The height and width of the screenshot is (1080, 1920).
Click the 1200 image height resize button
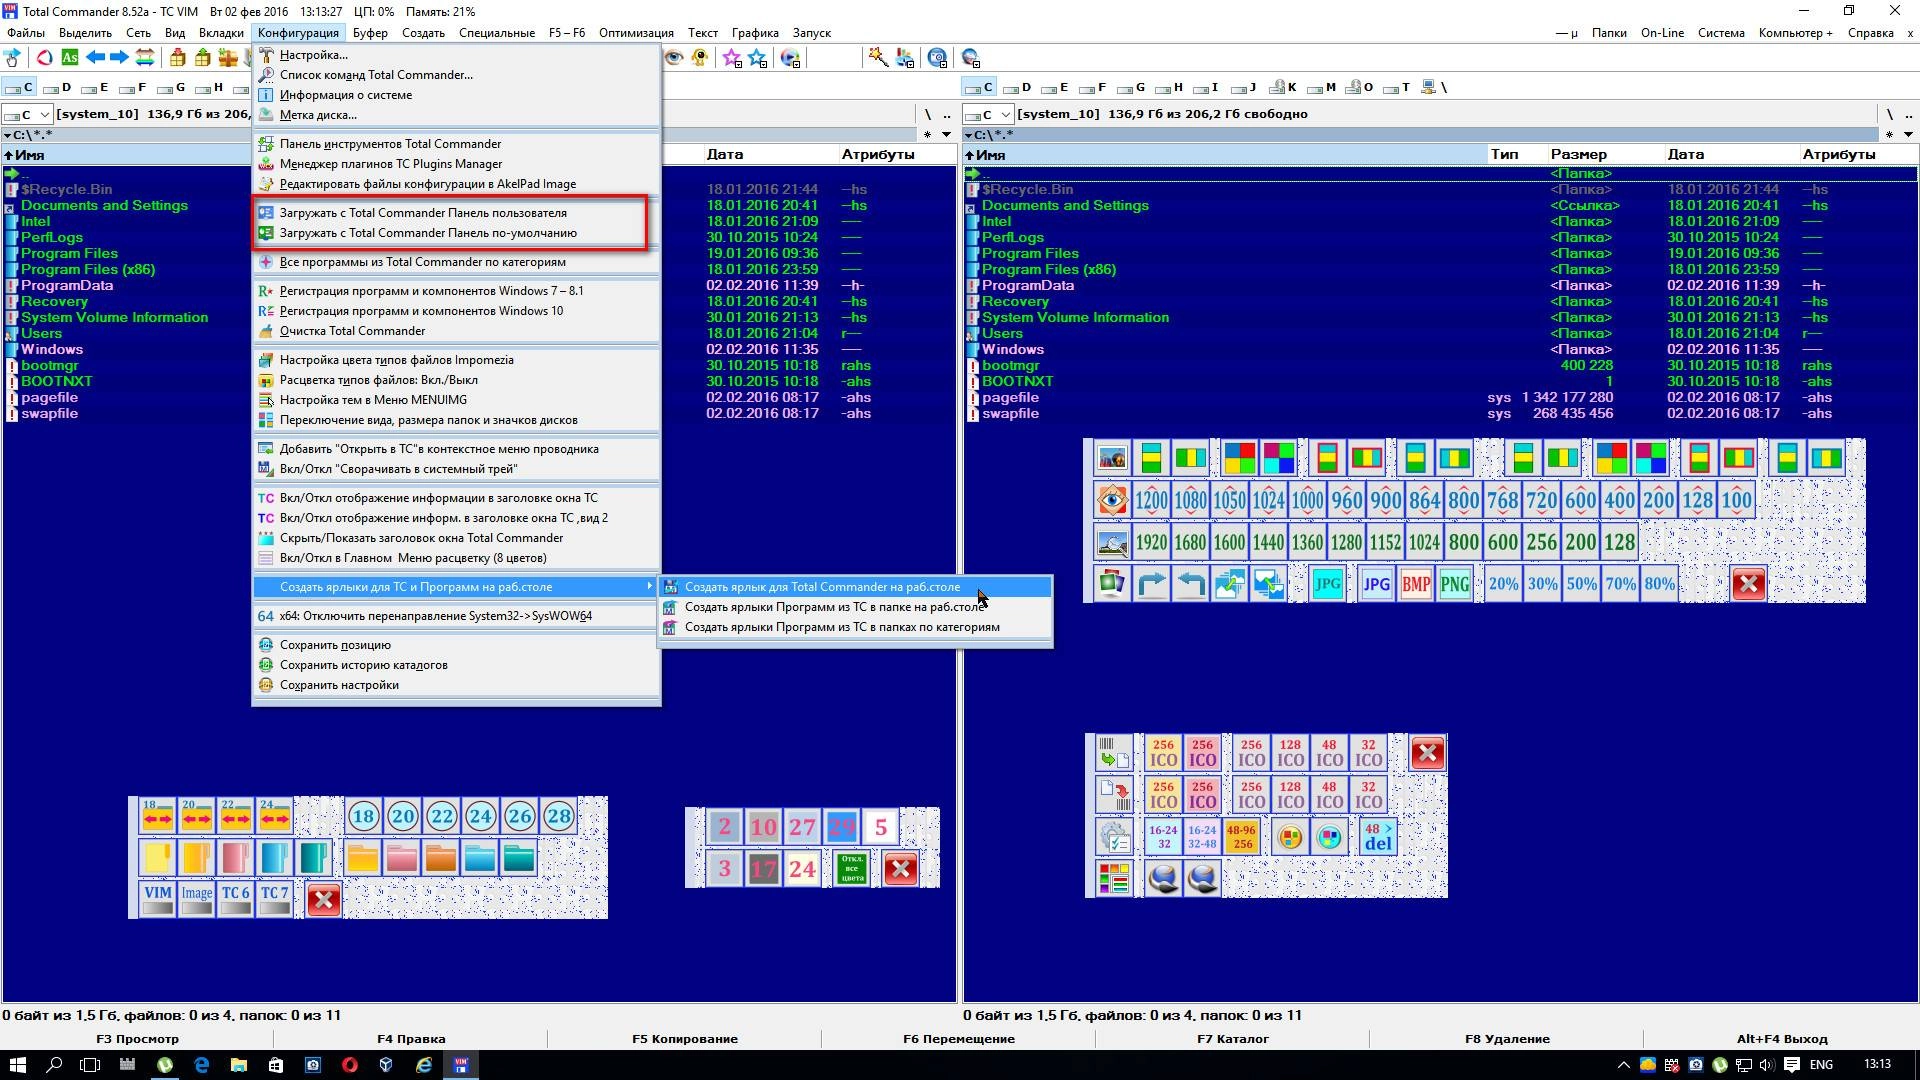coord(1151,500)
